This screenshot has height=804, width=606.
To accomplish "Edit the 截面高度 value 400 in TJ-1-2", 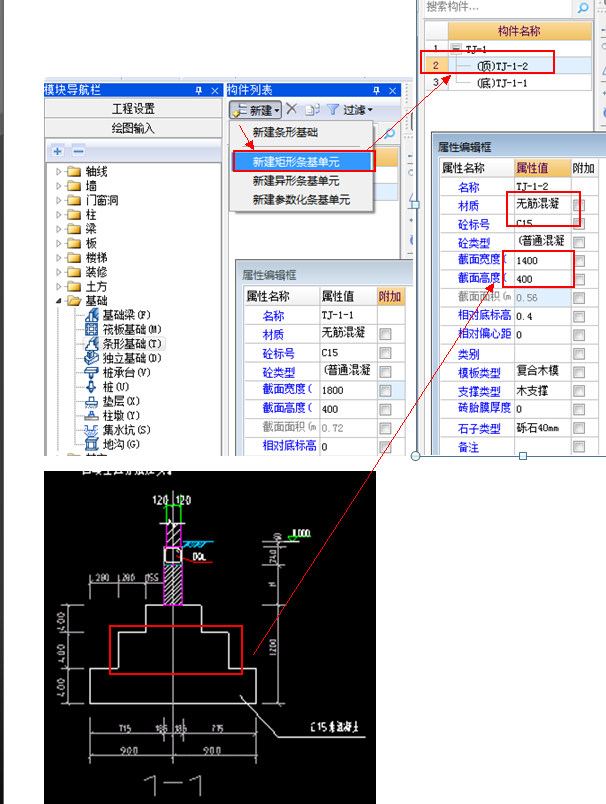I will (542, 279).
